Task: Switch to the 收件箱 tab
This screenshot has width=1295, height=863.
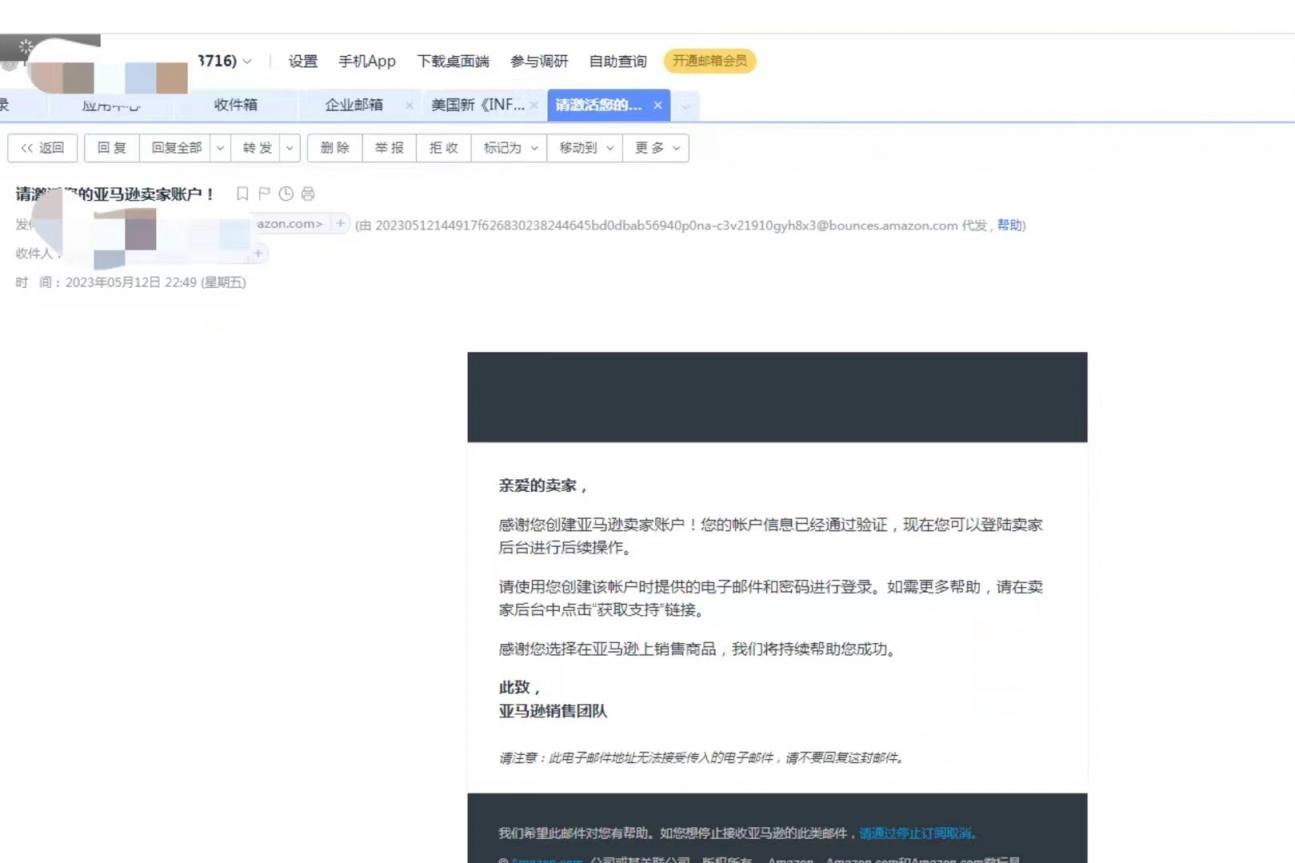Action: (236, 105)
